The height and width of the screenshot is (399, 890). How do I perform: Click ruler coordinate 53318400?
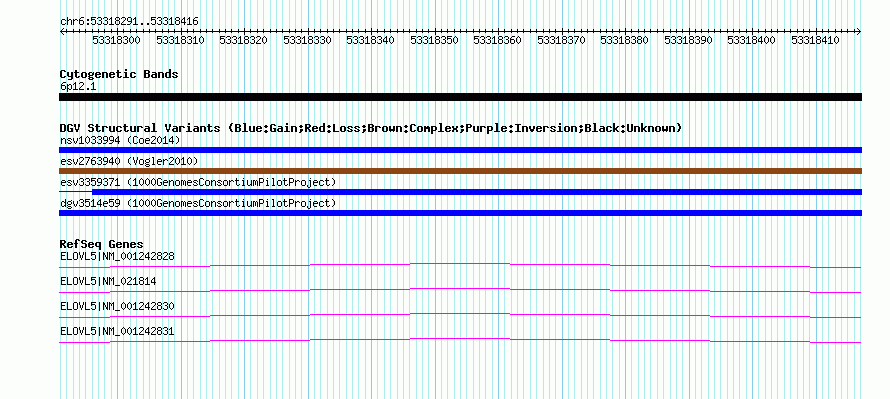tap(752, 41)
